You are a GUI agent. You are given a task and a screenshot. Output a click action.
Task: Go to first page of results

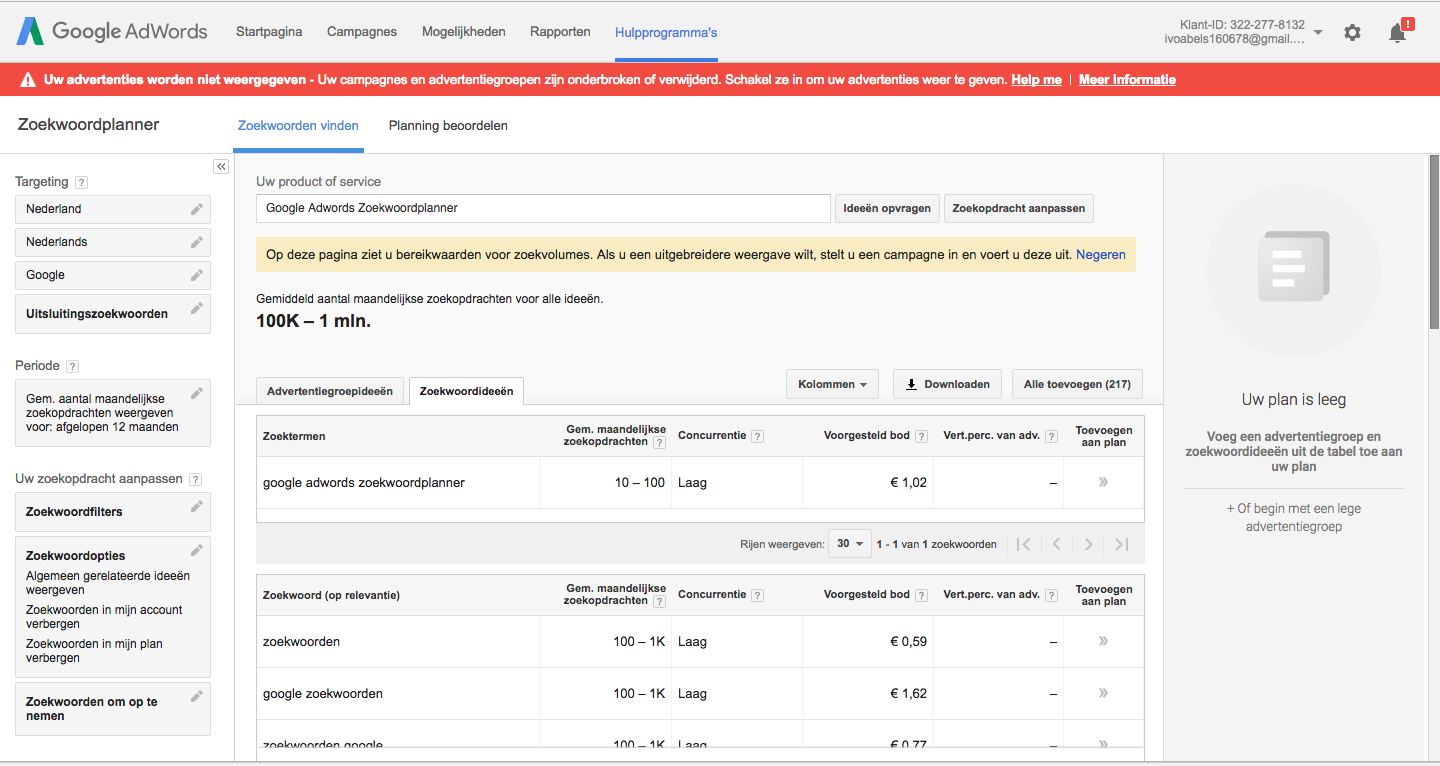(x=1022, y=544)
